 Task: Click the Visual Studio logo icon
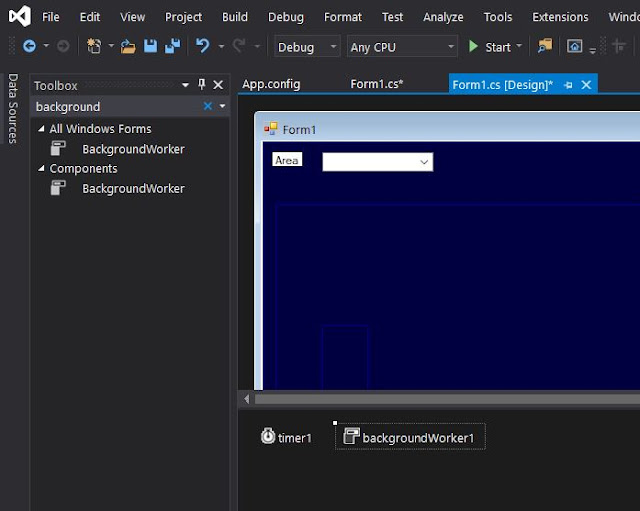(x=20, y=16)
